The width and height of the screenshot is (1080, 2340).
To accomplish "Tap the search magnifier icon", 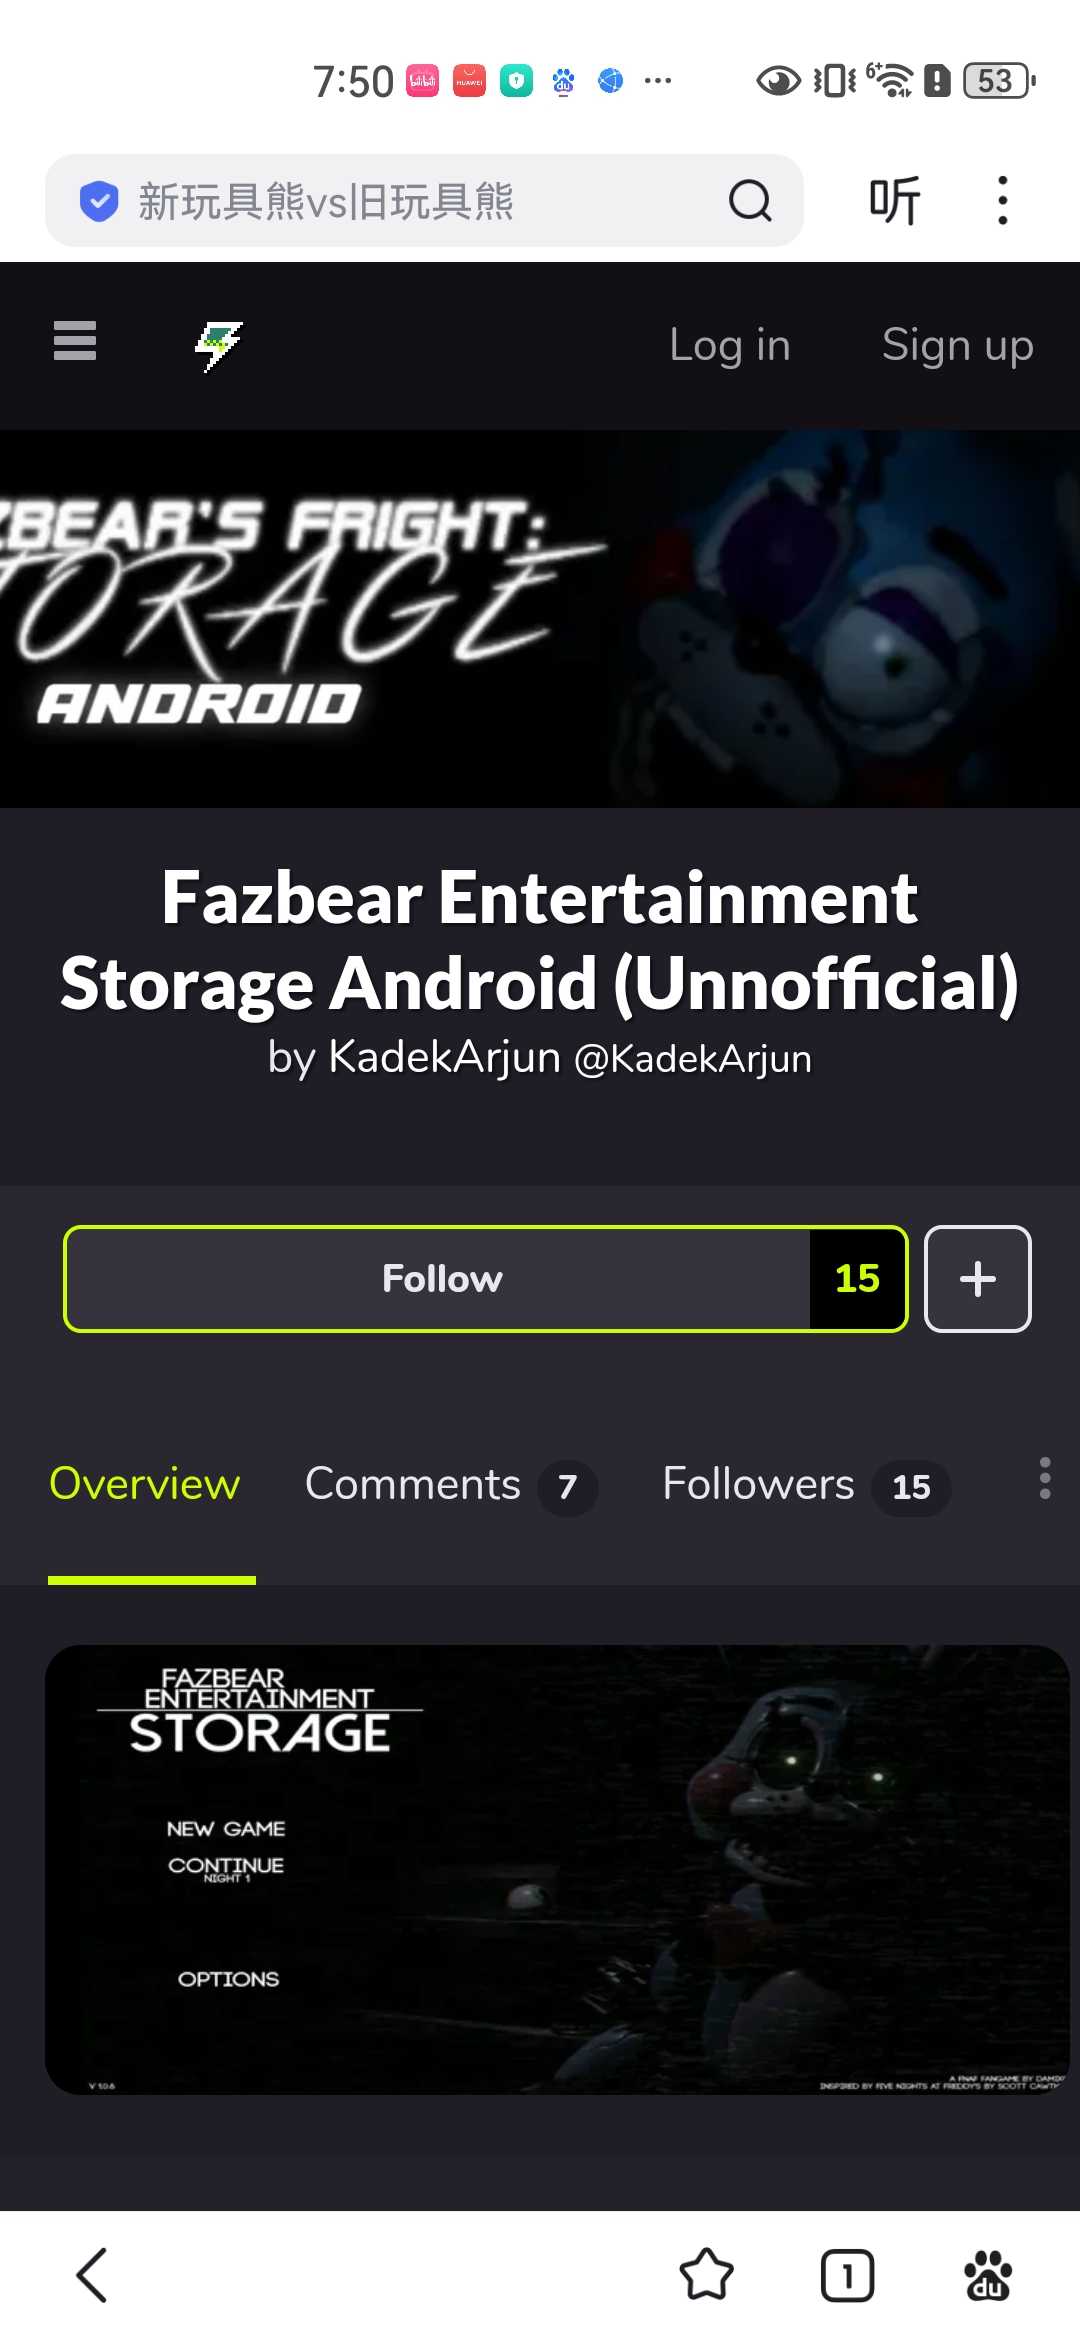I will click(750, 201).
